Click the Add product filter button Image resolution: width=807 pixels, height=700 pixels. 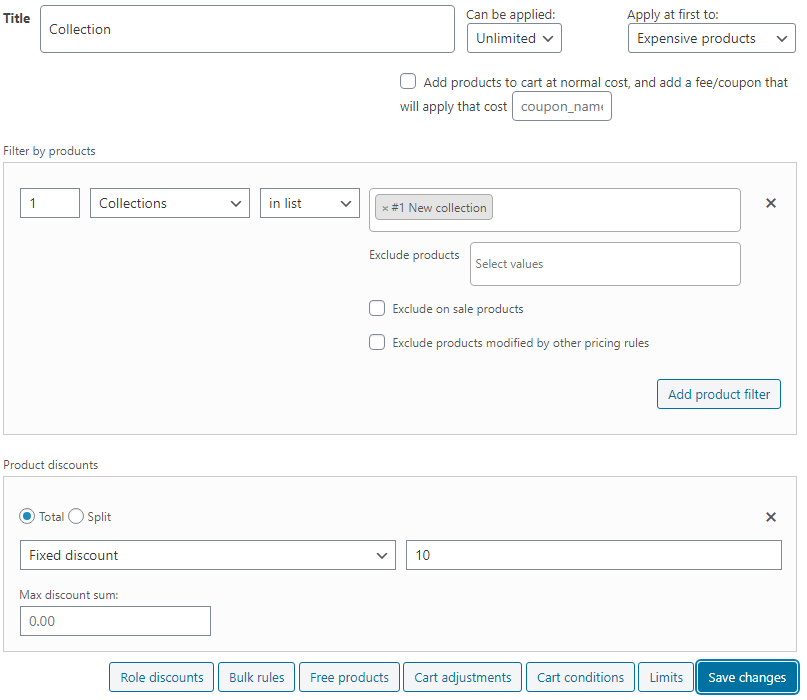718,394
